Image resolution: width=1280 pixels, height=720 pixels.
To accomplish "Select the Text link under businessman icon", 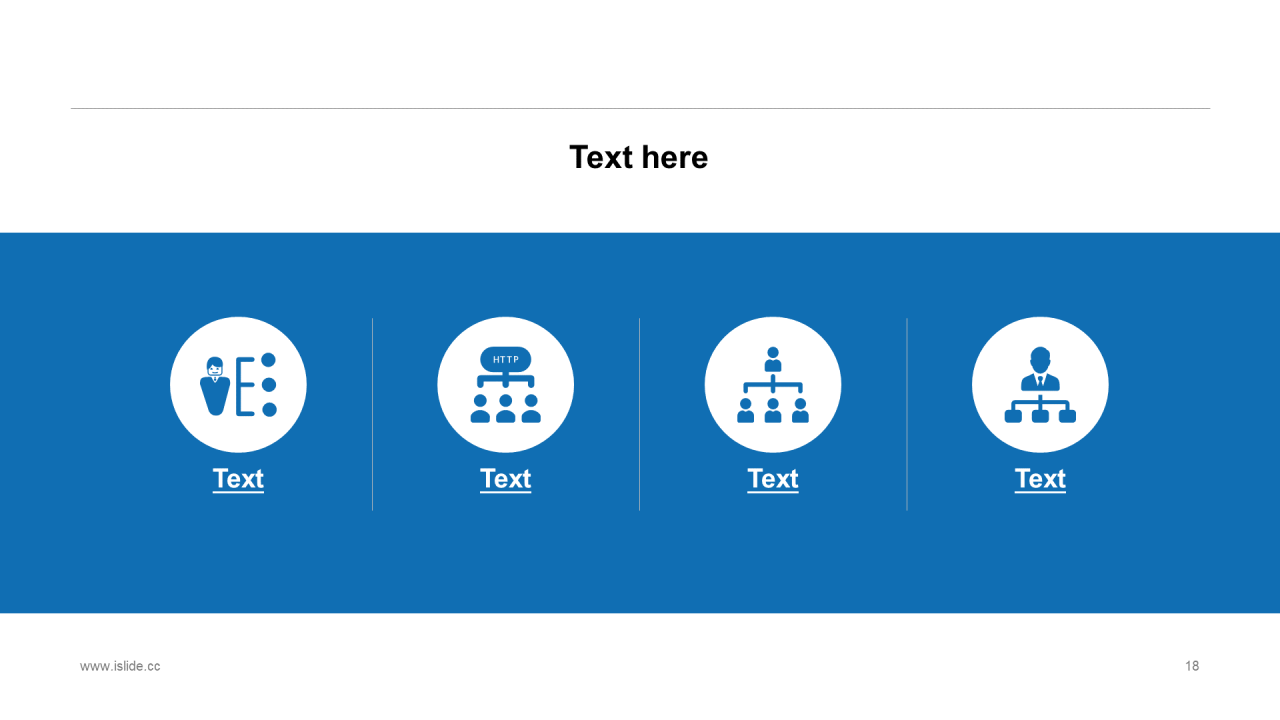I will tap(1040, 479).
